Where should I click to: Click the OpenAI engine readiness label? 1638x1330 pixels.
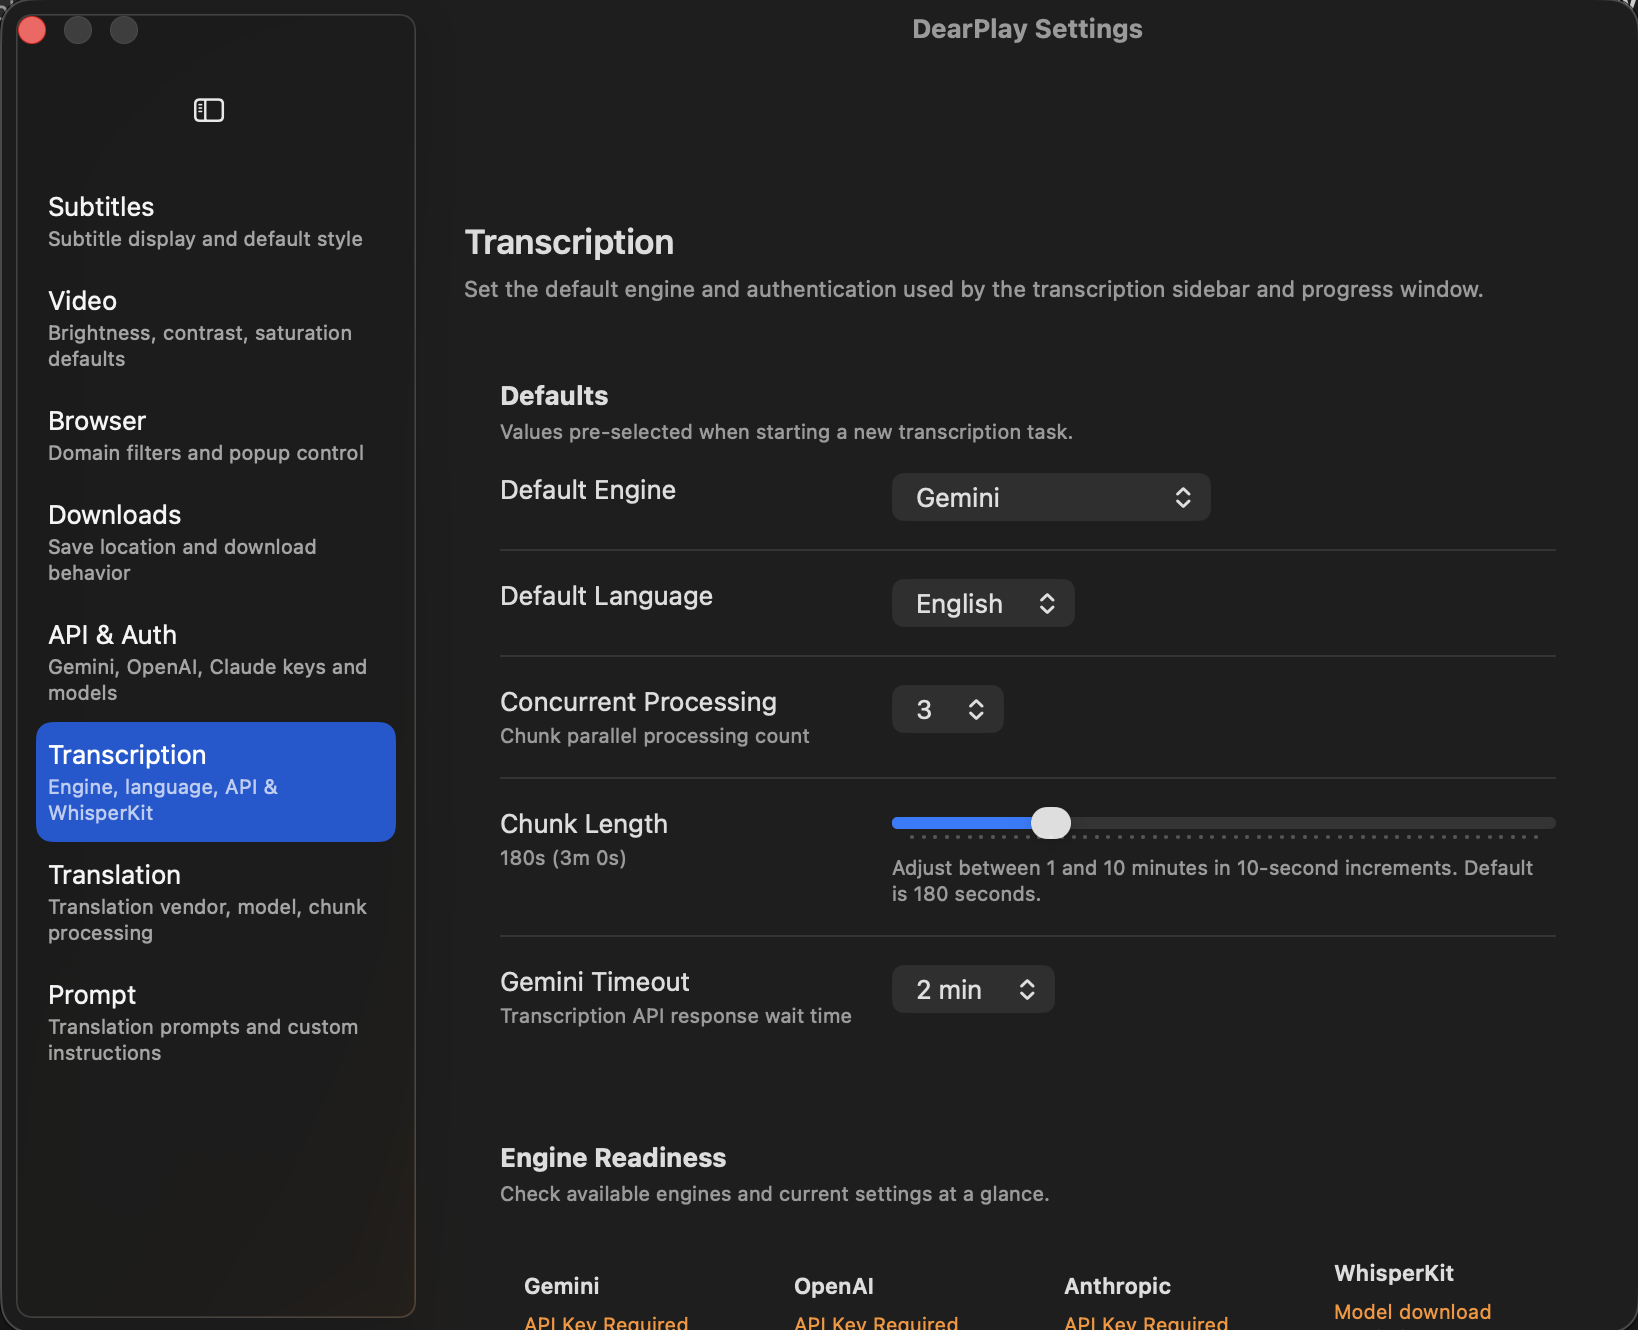pos(834,1286)
